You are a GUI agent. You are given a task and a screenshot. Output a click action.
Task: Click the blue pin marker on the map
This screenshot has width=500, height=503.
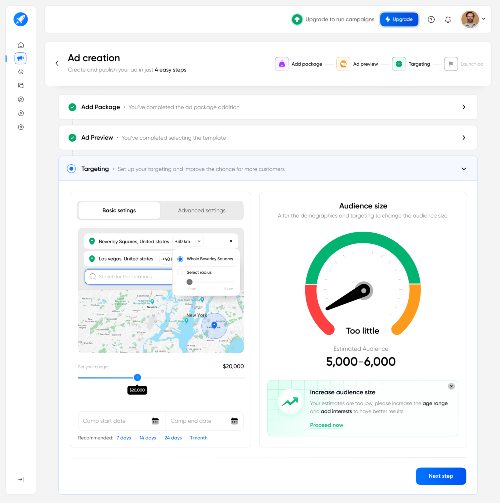[214, 325]
